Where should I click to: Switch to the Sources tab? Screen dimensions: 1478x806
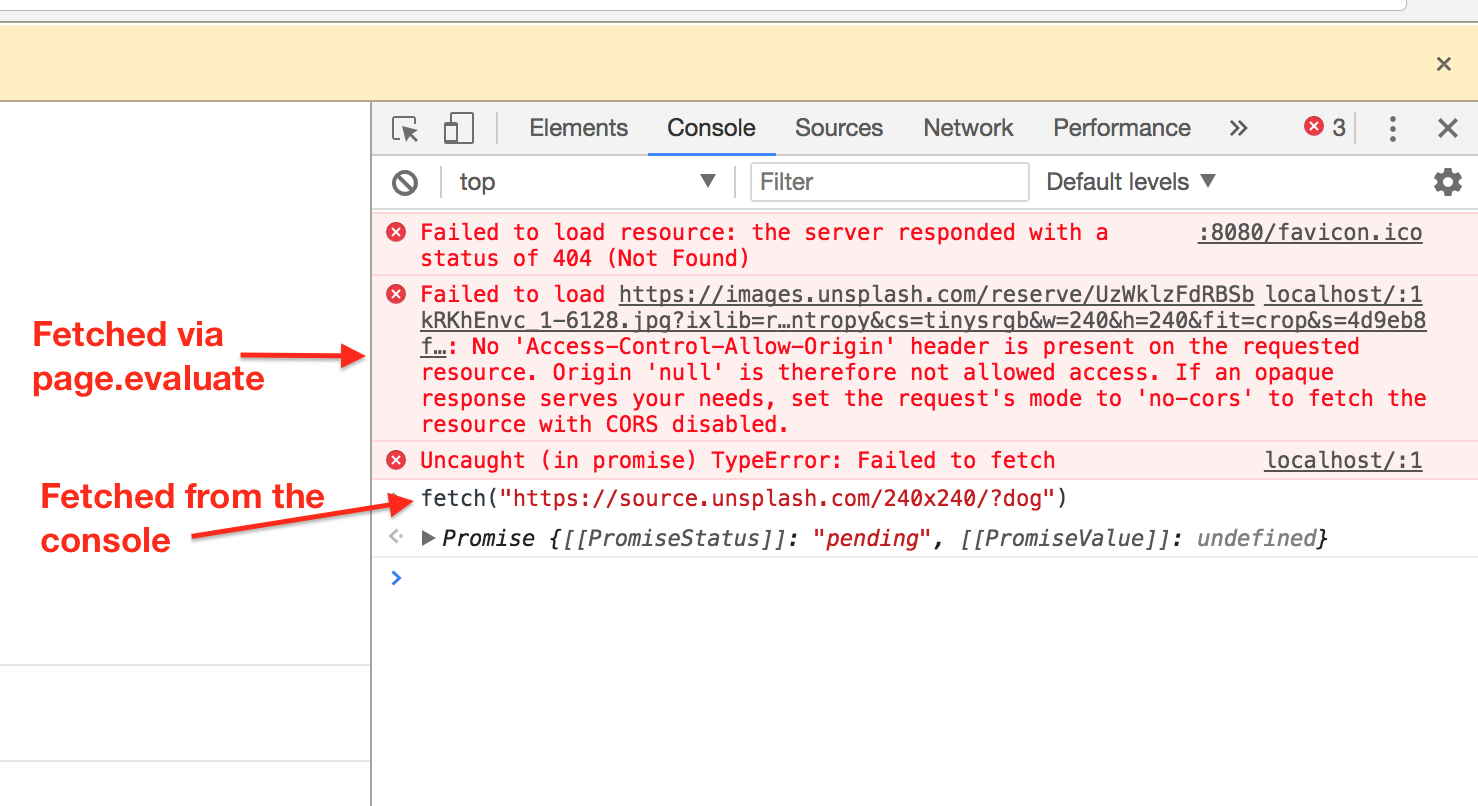click(x=838, y=128)
